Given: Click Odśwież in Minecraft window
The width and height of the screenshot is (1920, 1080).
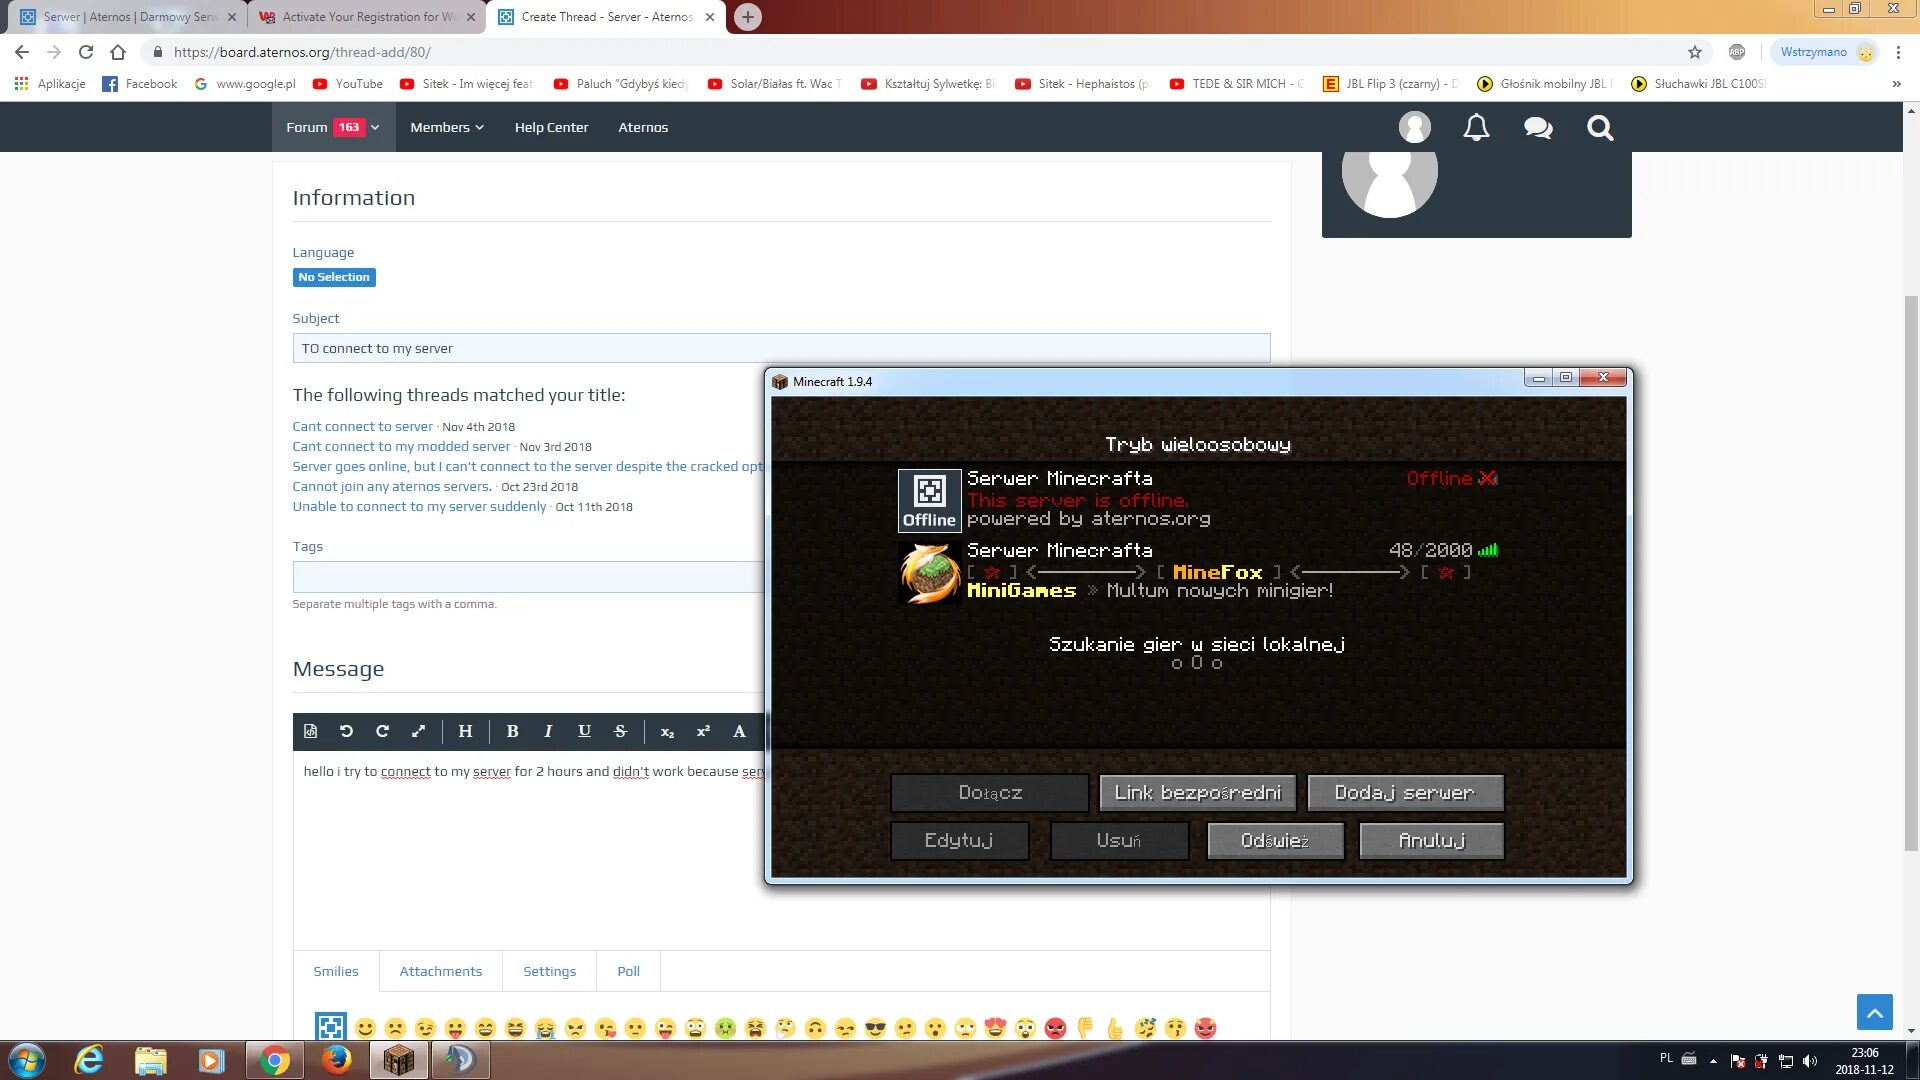Looking at the screenshot, I should [x=1275, y=841].
